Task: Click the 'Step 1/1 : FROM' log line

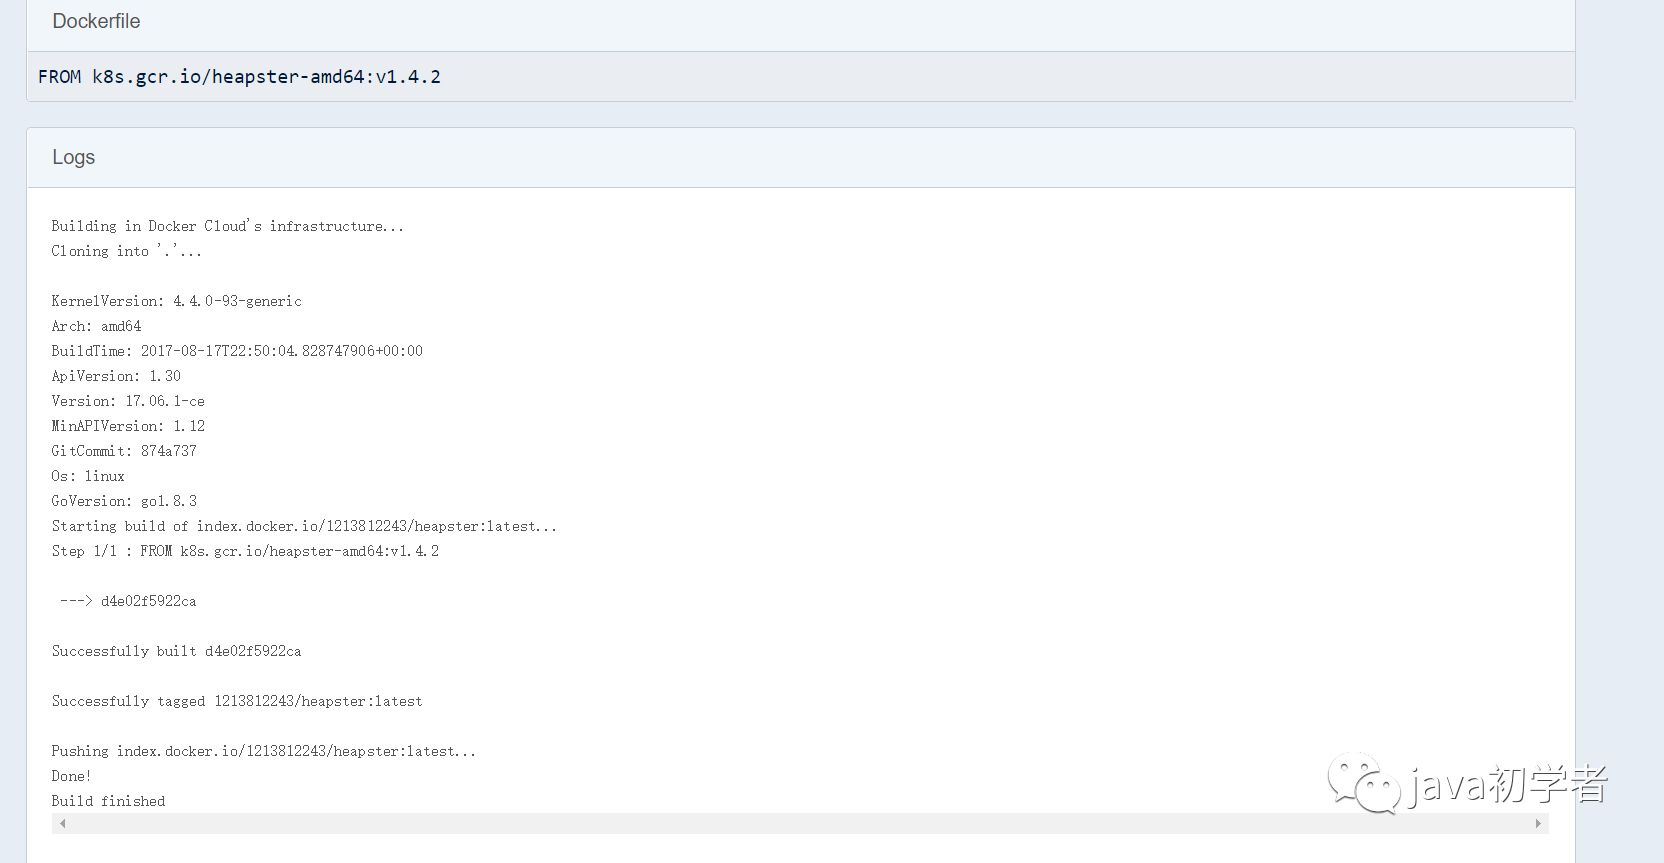Action: [245, 551]
